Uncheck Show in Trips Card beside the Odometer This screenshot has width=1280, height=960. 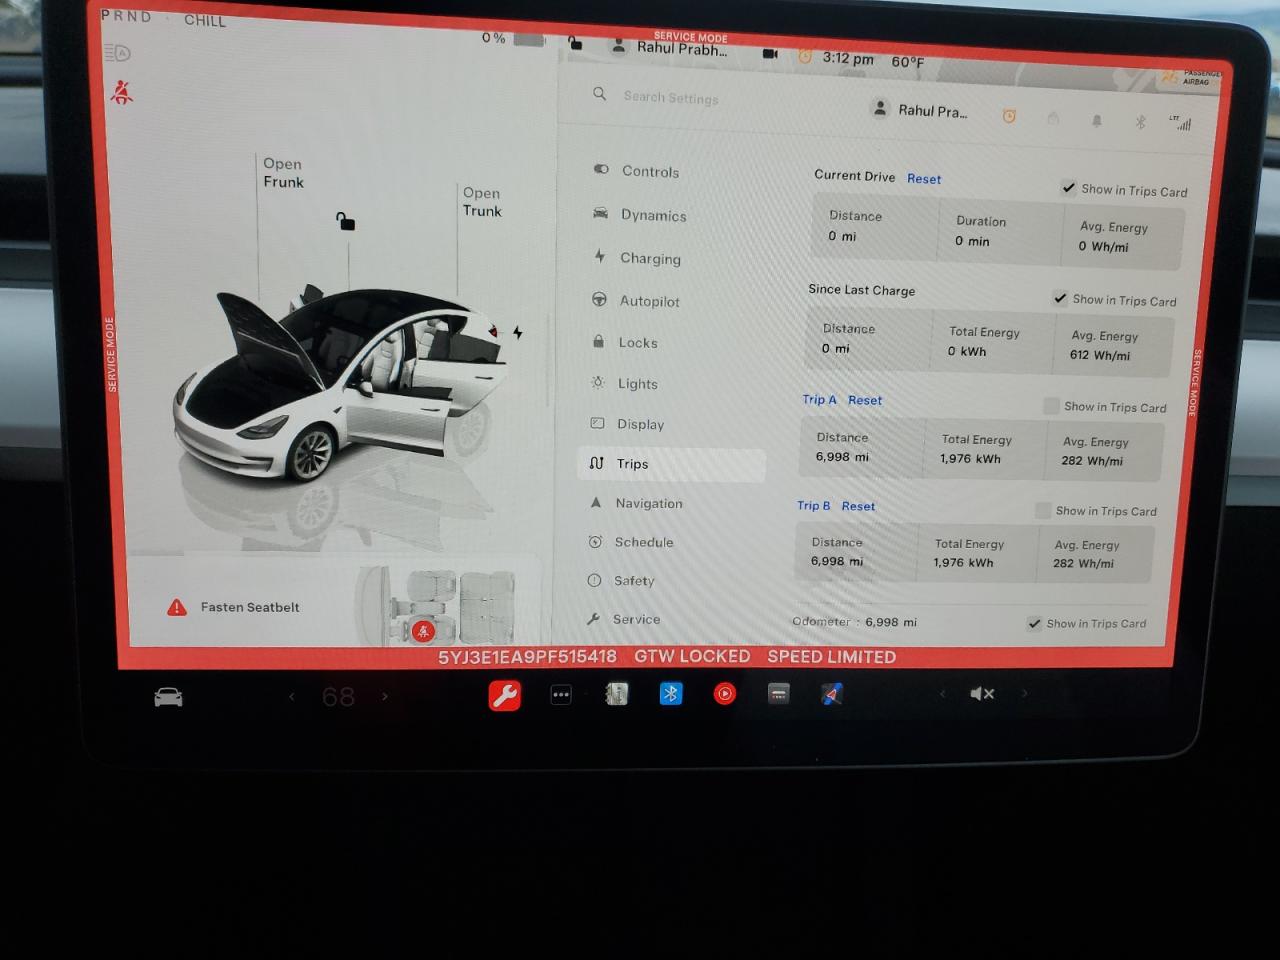click(x=1034, y=623)
